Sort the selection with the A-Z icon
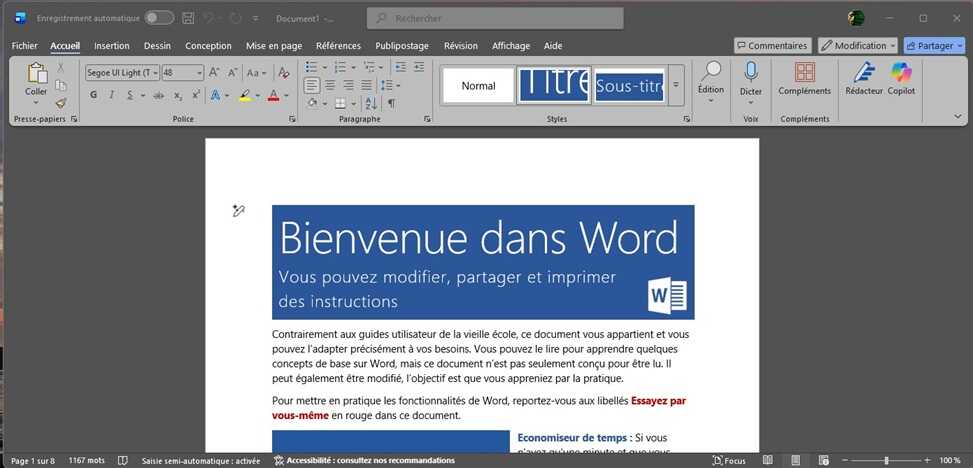 pyautogui.click(x=371, y=103)
